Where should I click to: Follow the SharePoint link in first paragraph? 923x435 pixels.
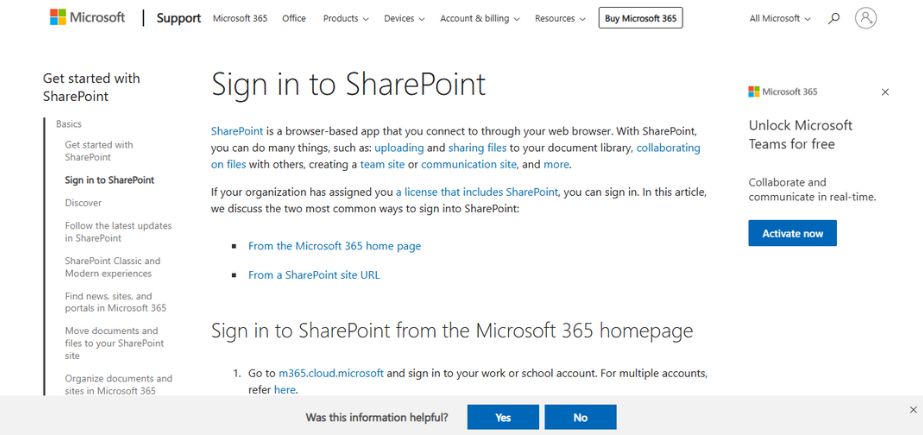237,131
